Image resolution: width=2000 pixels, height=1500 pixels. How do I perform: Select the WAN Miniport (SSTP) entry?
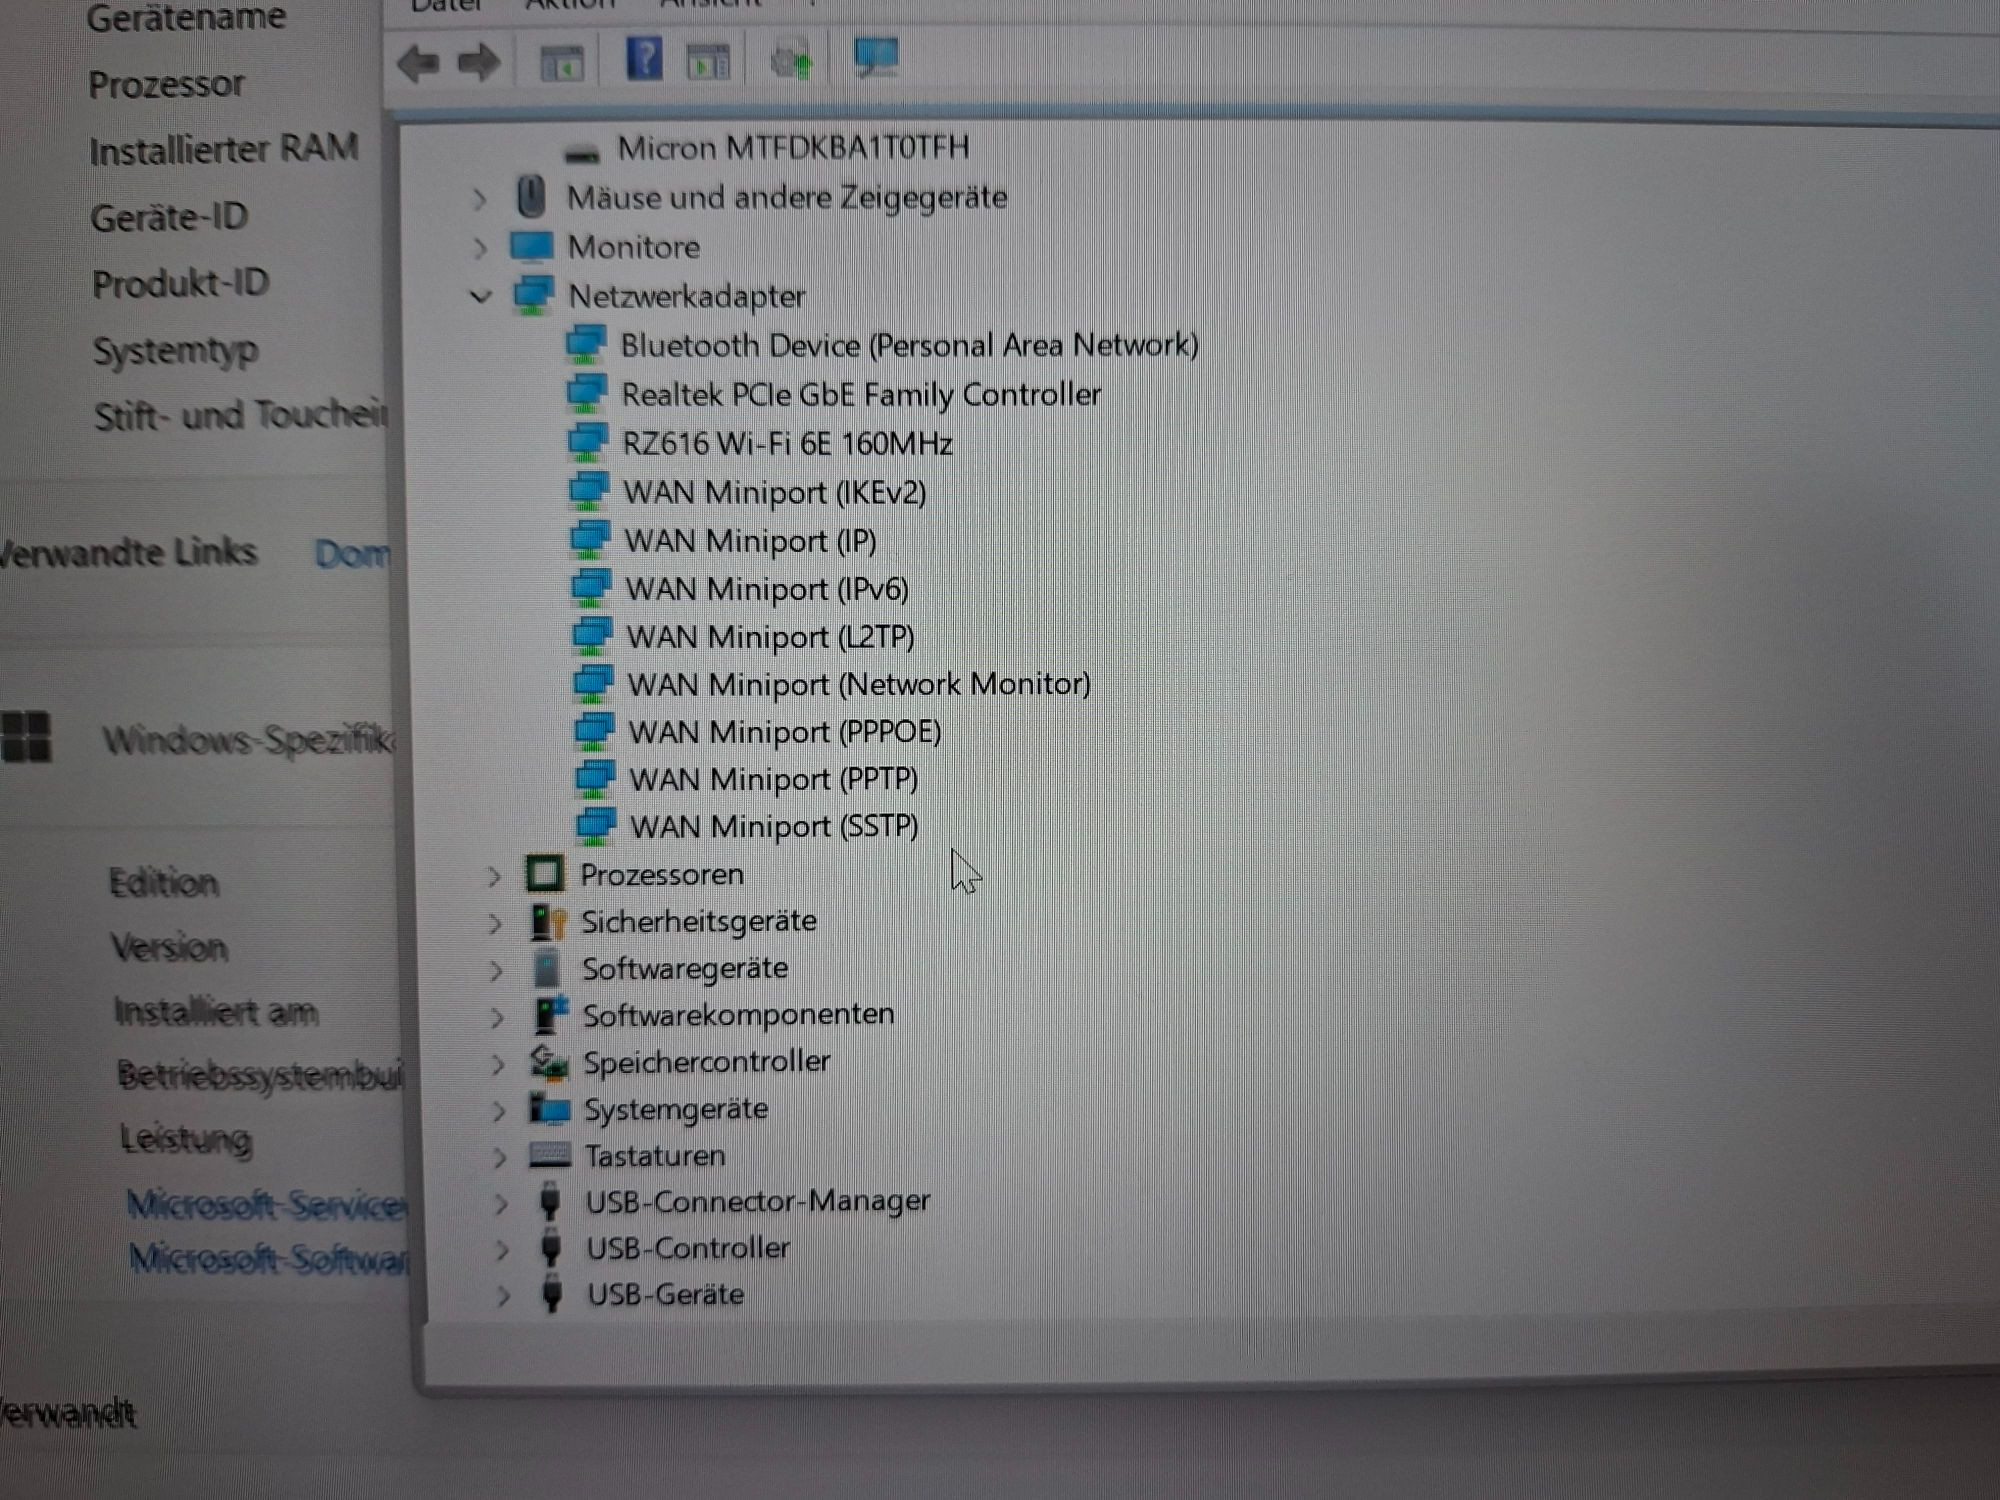(x=775, y=826)
